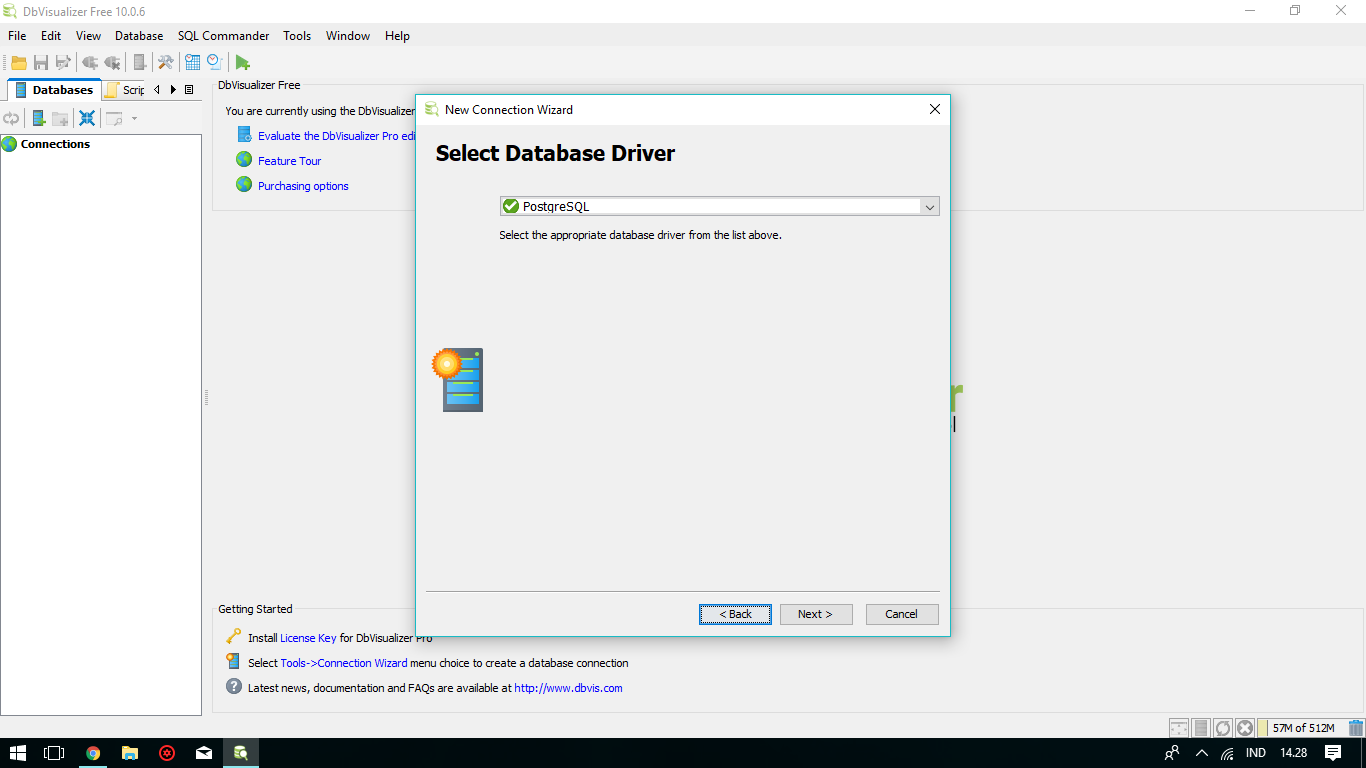The width and height of the screenshot is (1366, 768).
Task: Click the Windows Start button
Action: click(x=18, y=753)
